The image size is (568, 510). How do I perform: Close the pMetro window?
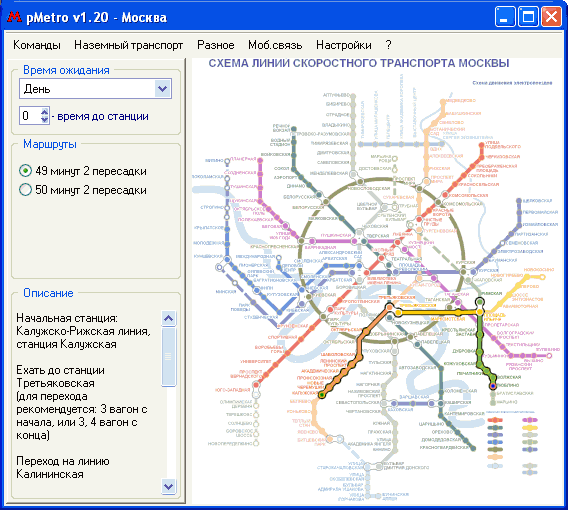tap(551, 17)
